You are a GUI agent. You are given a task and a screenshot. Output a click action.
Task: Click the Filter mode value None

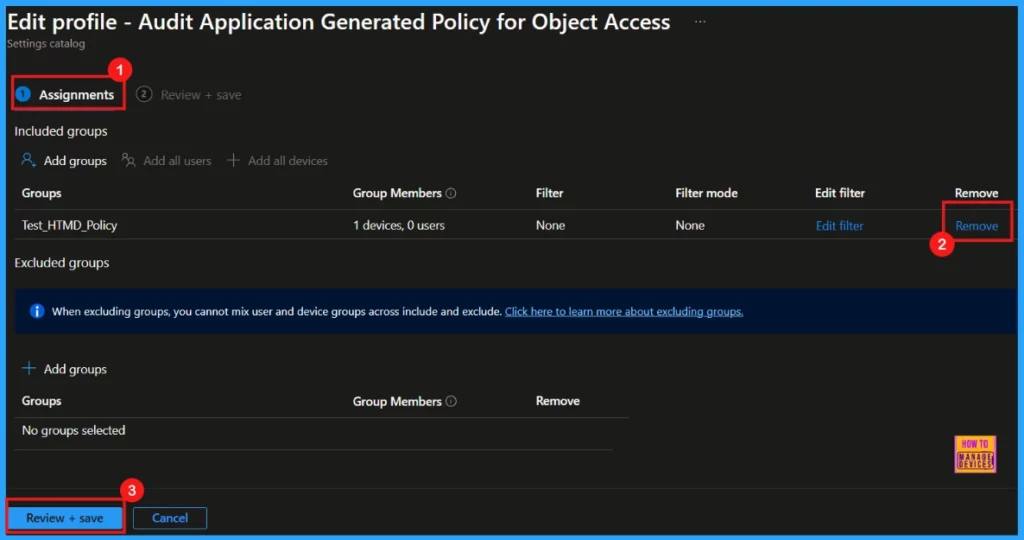[x=690, y=225]
